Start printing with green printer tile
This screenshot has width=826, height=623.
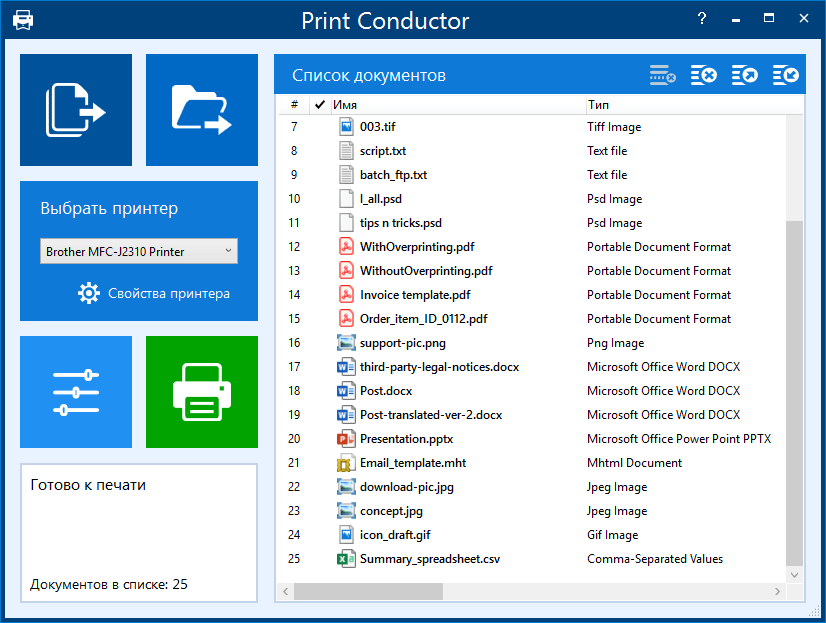pyautogui.click(x=202, y=392)
